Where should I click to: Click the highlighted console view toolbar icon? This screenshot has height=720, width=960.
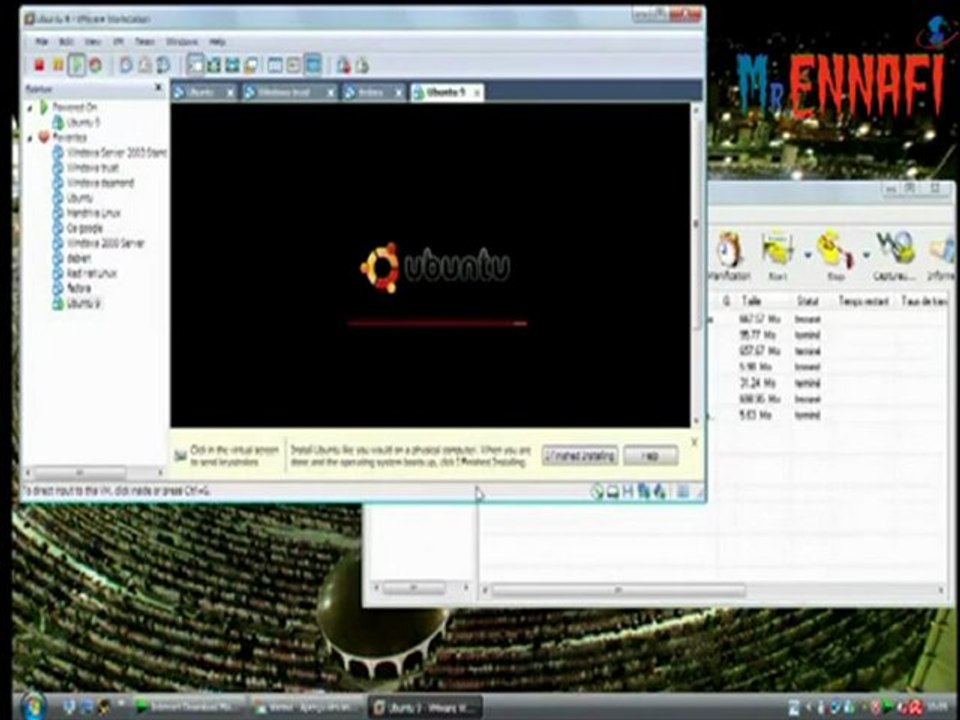(x=313, y=64)
